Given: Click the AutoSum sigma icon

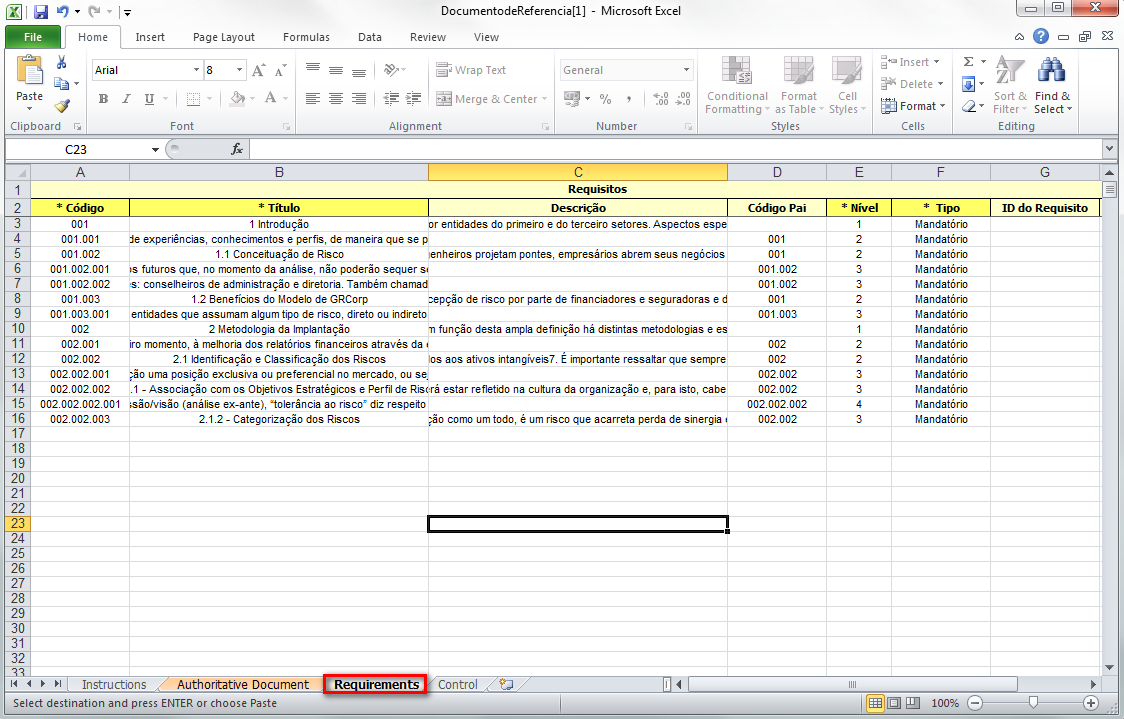Looking at the screenshot, I should click(x=968, y=62).
